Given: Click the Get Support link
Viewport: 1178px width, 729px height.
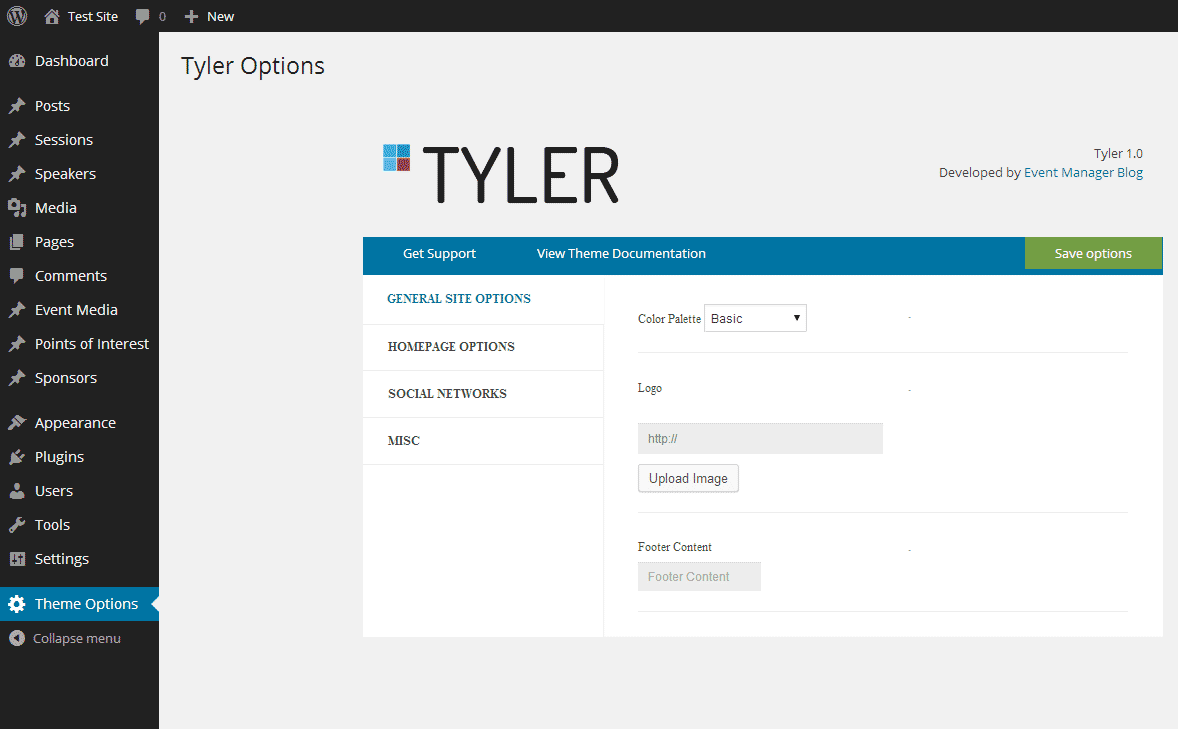Looking at the screenshot, I should pyautogui.click(x=439, y=253).
